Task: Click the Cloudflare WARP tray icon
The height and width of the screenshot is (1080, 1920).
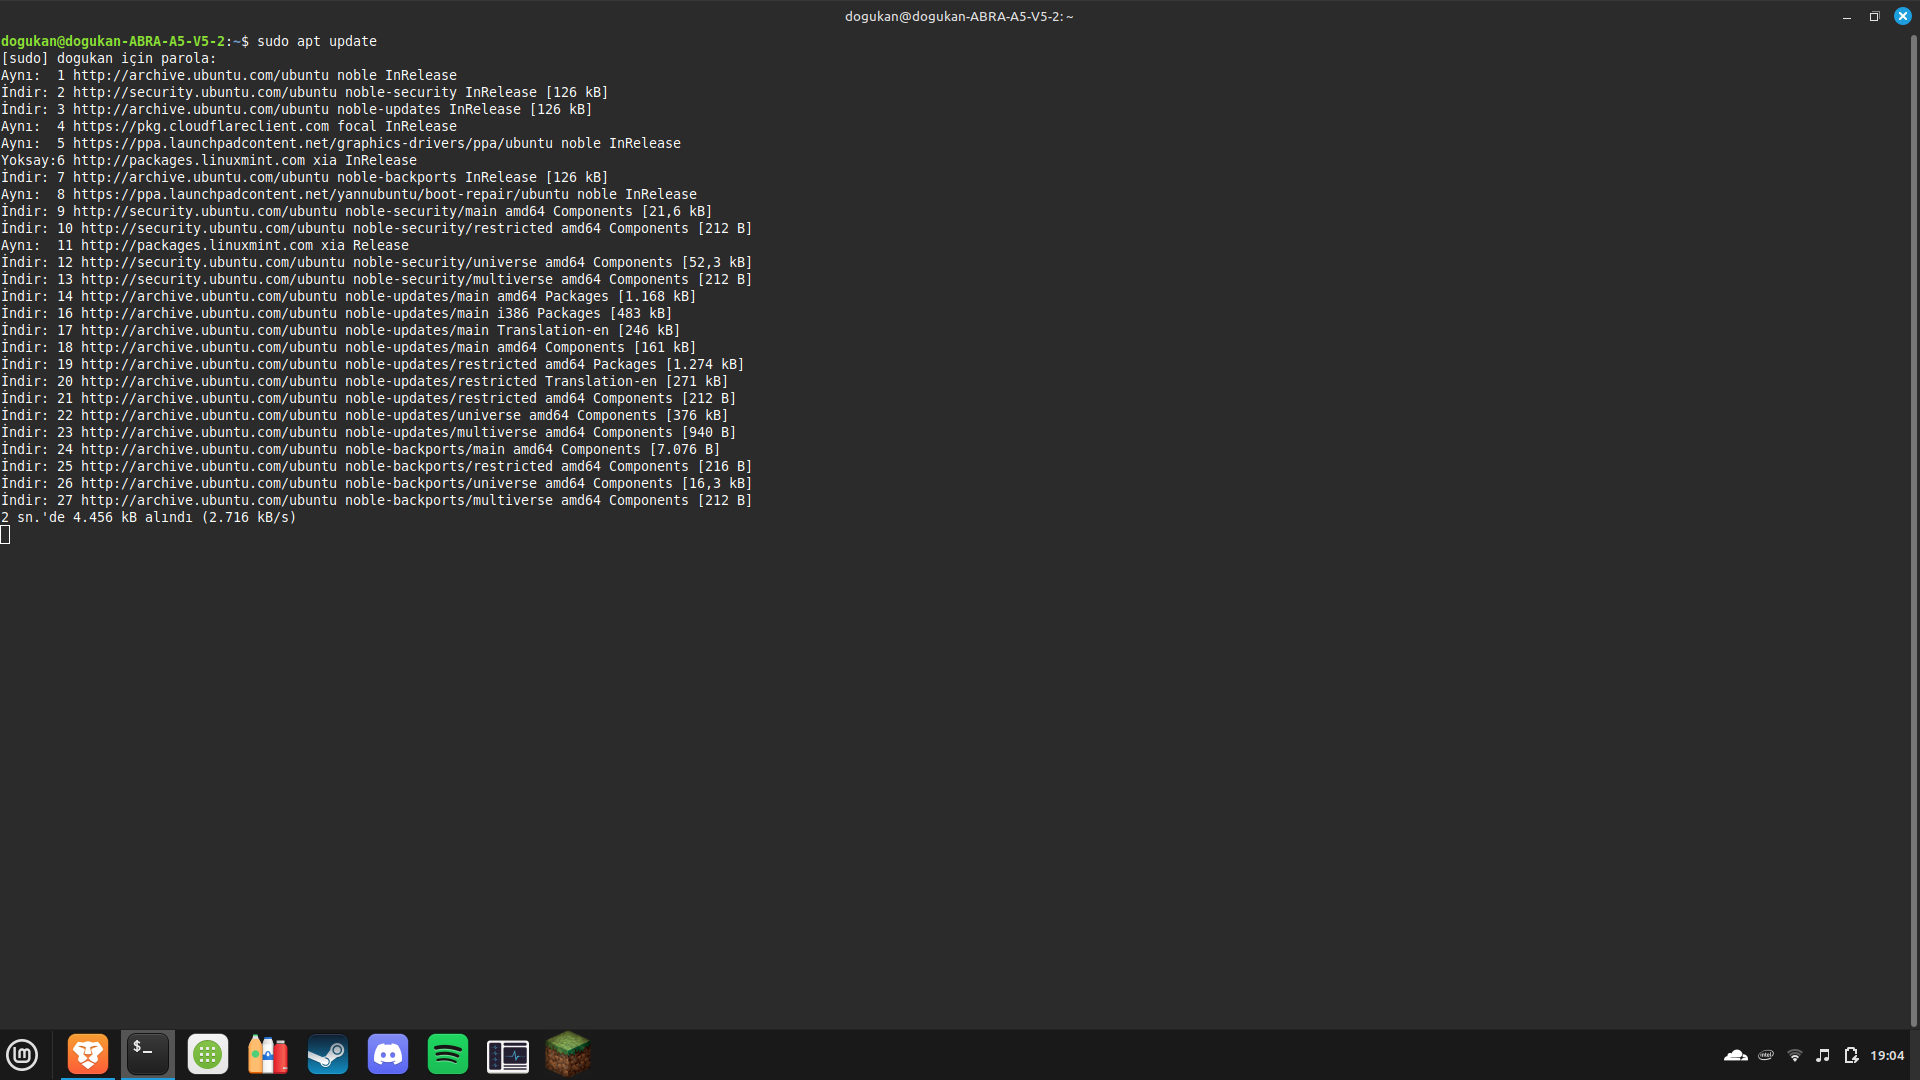Action: pyautogui.click(x=1736, y=1055)
